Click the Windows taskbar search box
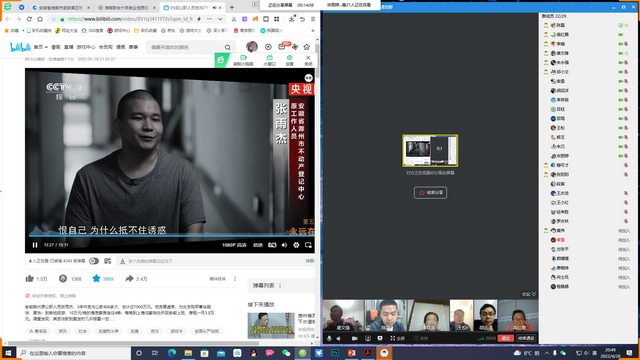The height and width of the screenshot is (360, 640). point(73,353)
